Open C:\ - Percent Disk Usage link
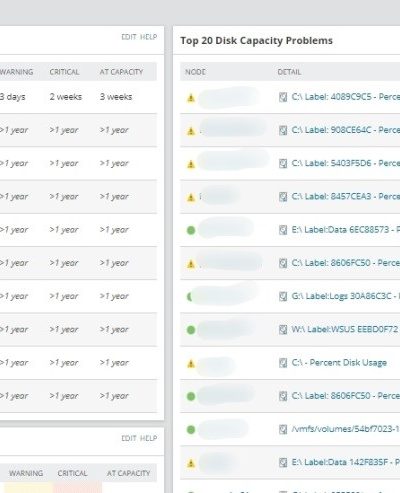Screen dimensions: 400x493 point(339,362)
